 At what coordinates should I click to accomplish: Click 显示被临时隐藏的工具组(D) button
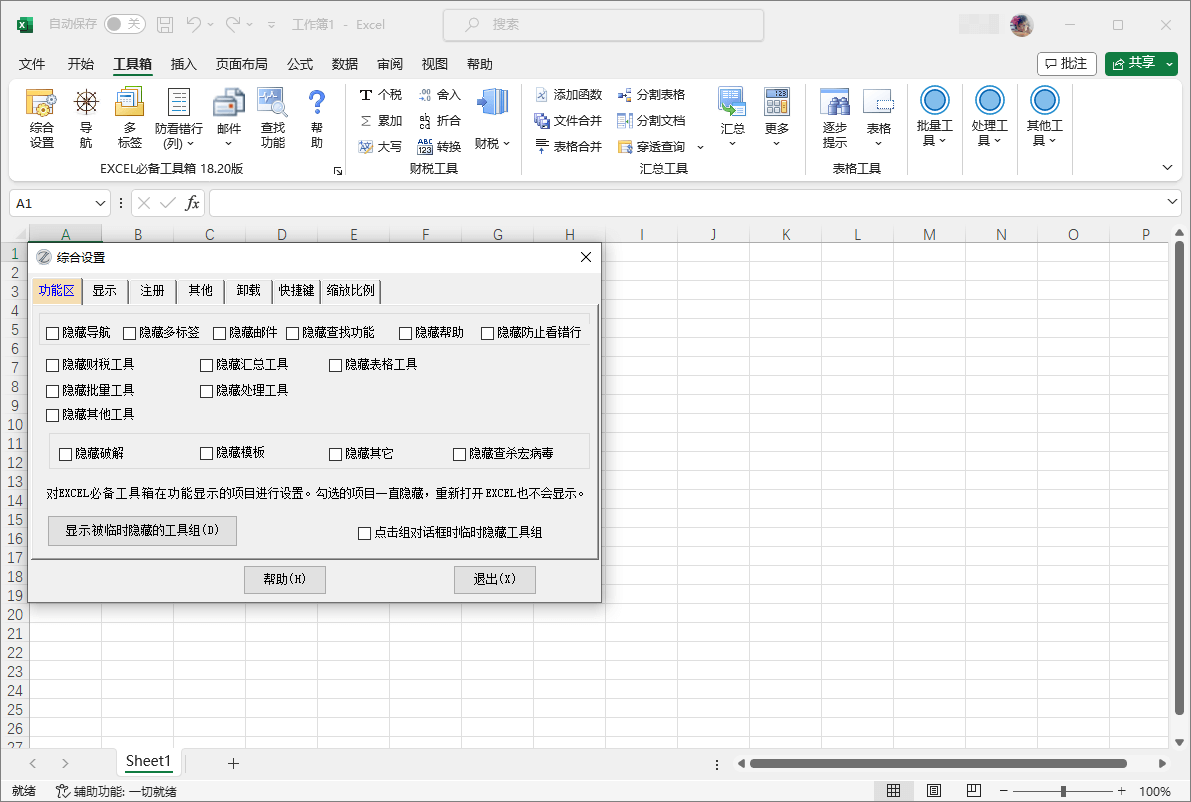142,530
